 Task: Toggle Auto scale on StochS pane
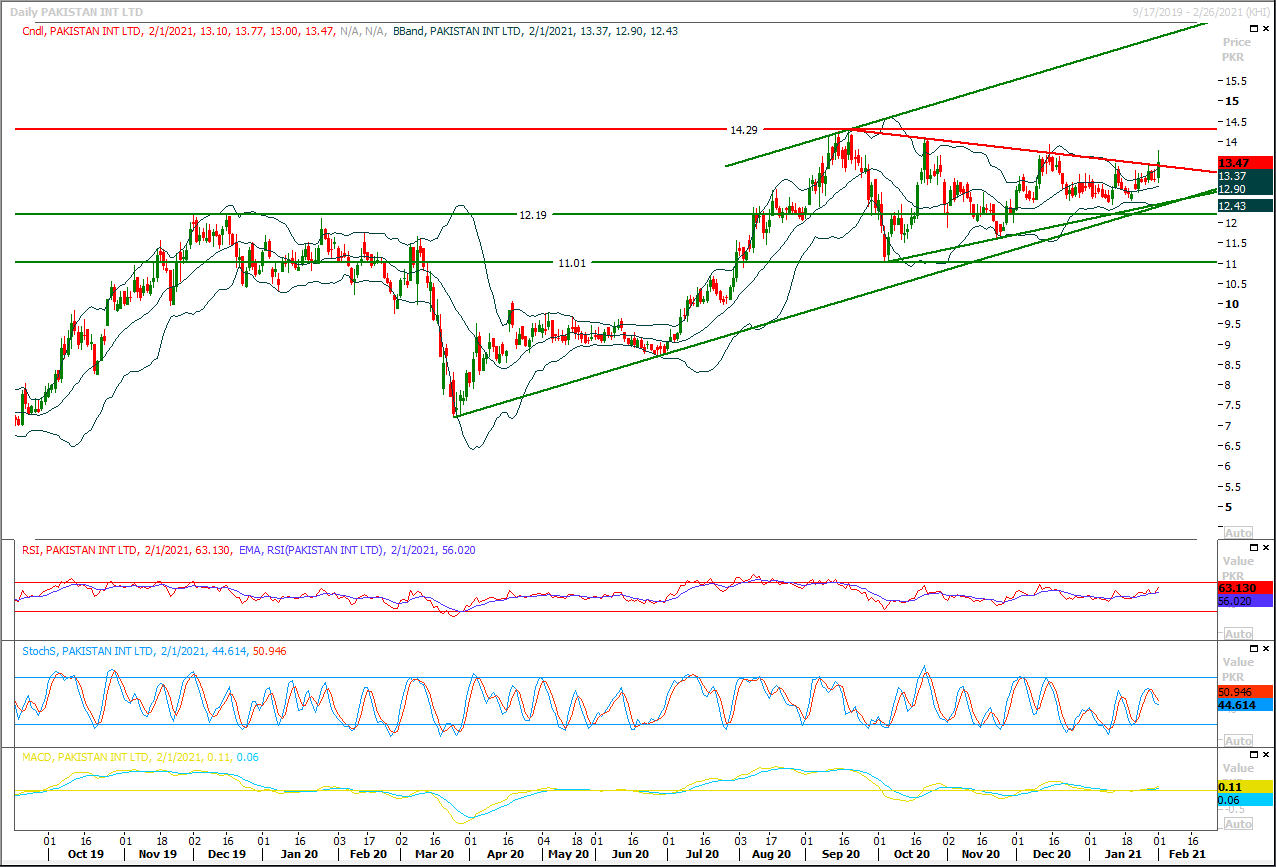1238,741
